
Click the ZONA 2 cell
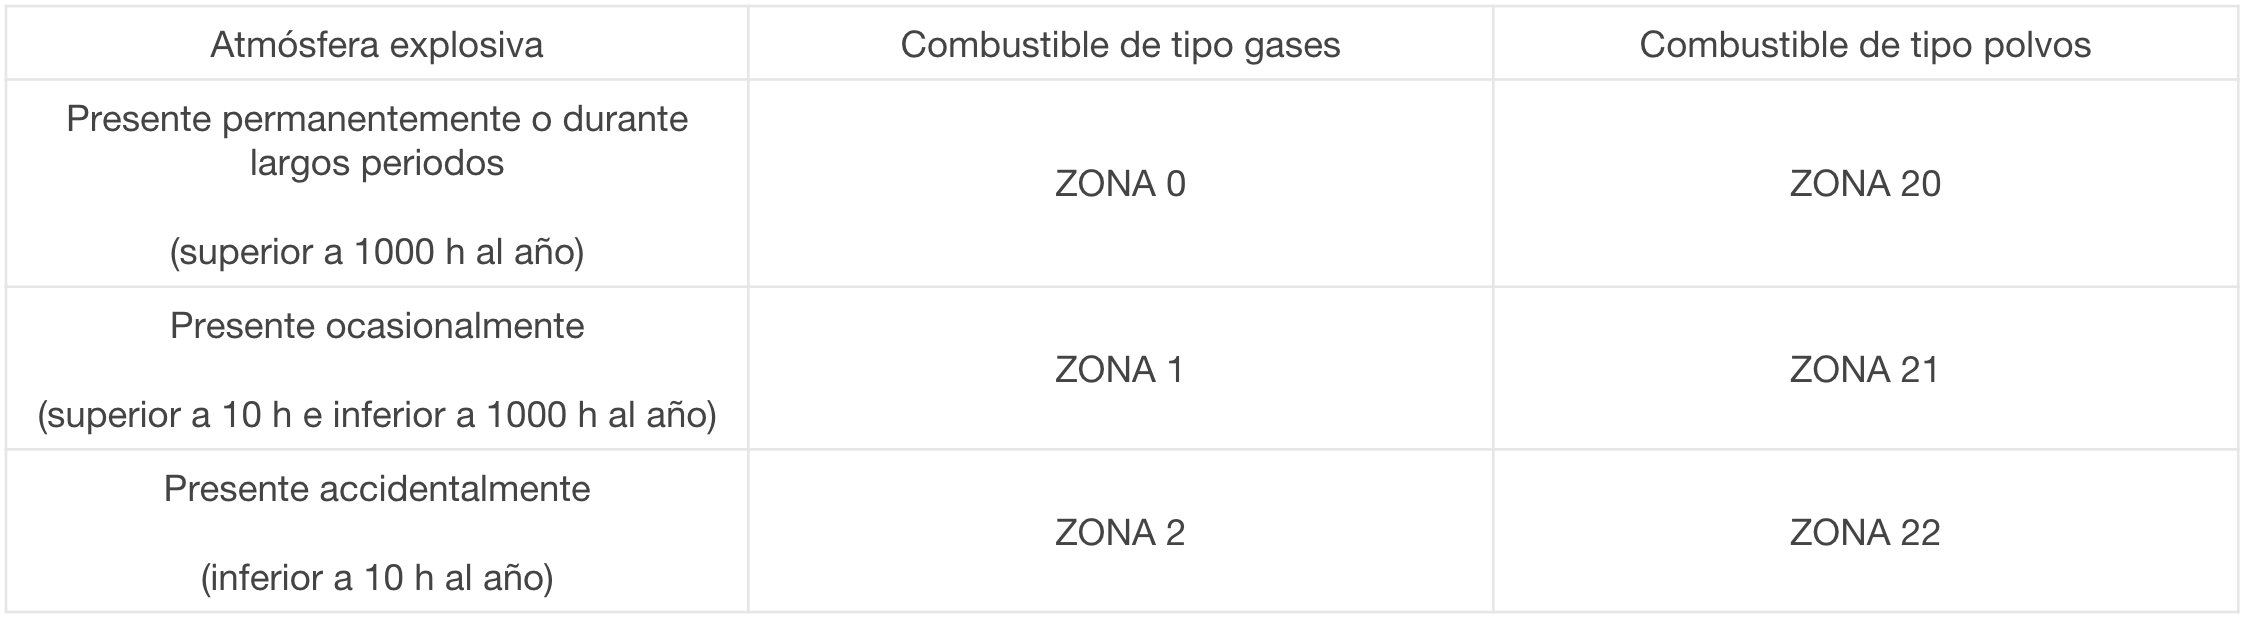coord(1120,532)
